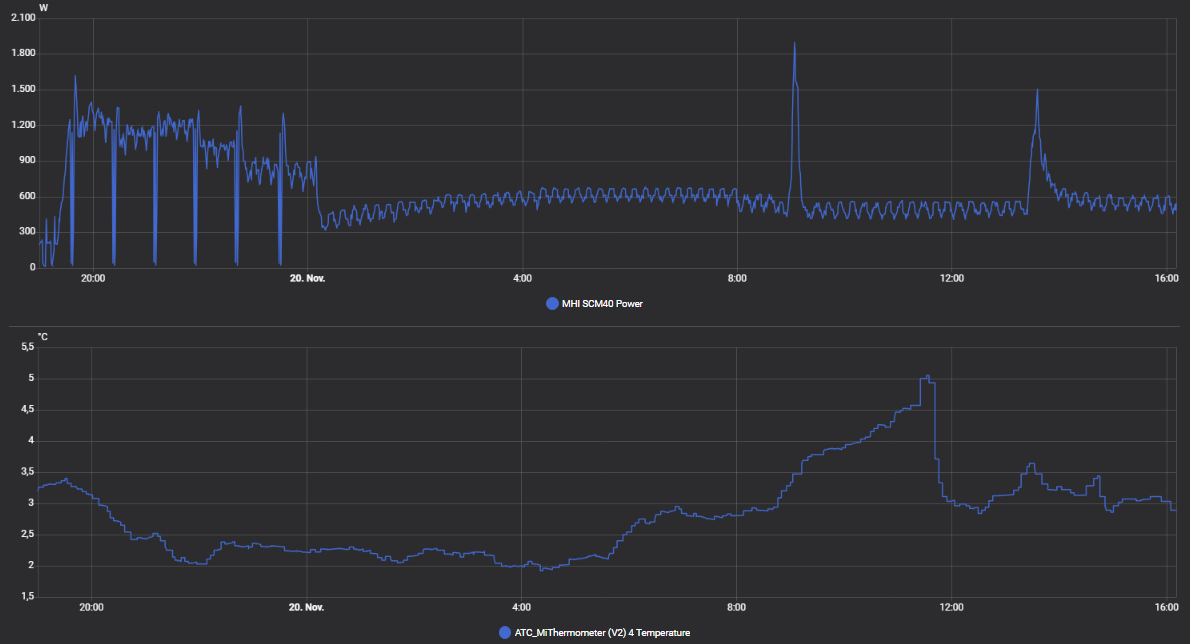Click the 2.100 value on power axis
This screenshot has height=644, width=1190.
pyautogui.click(x=22, y=17)
